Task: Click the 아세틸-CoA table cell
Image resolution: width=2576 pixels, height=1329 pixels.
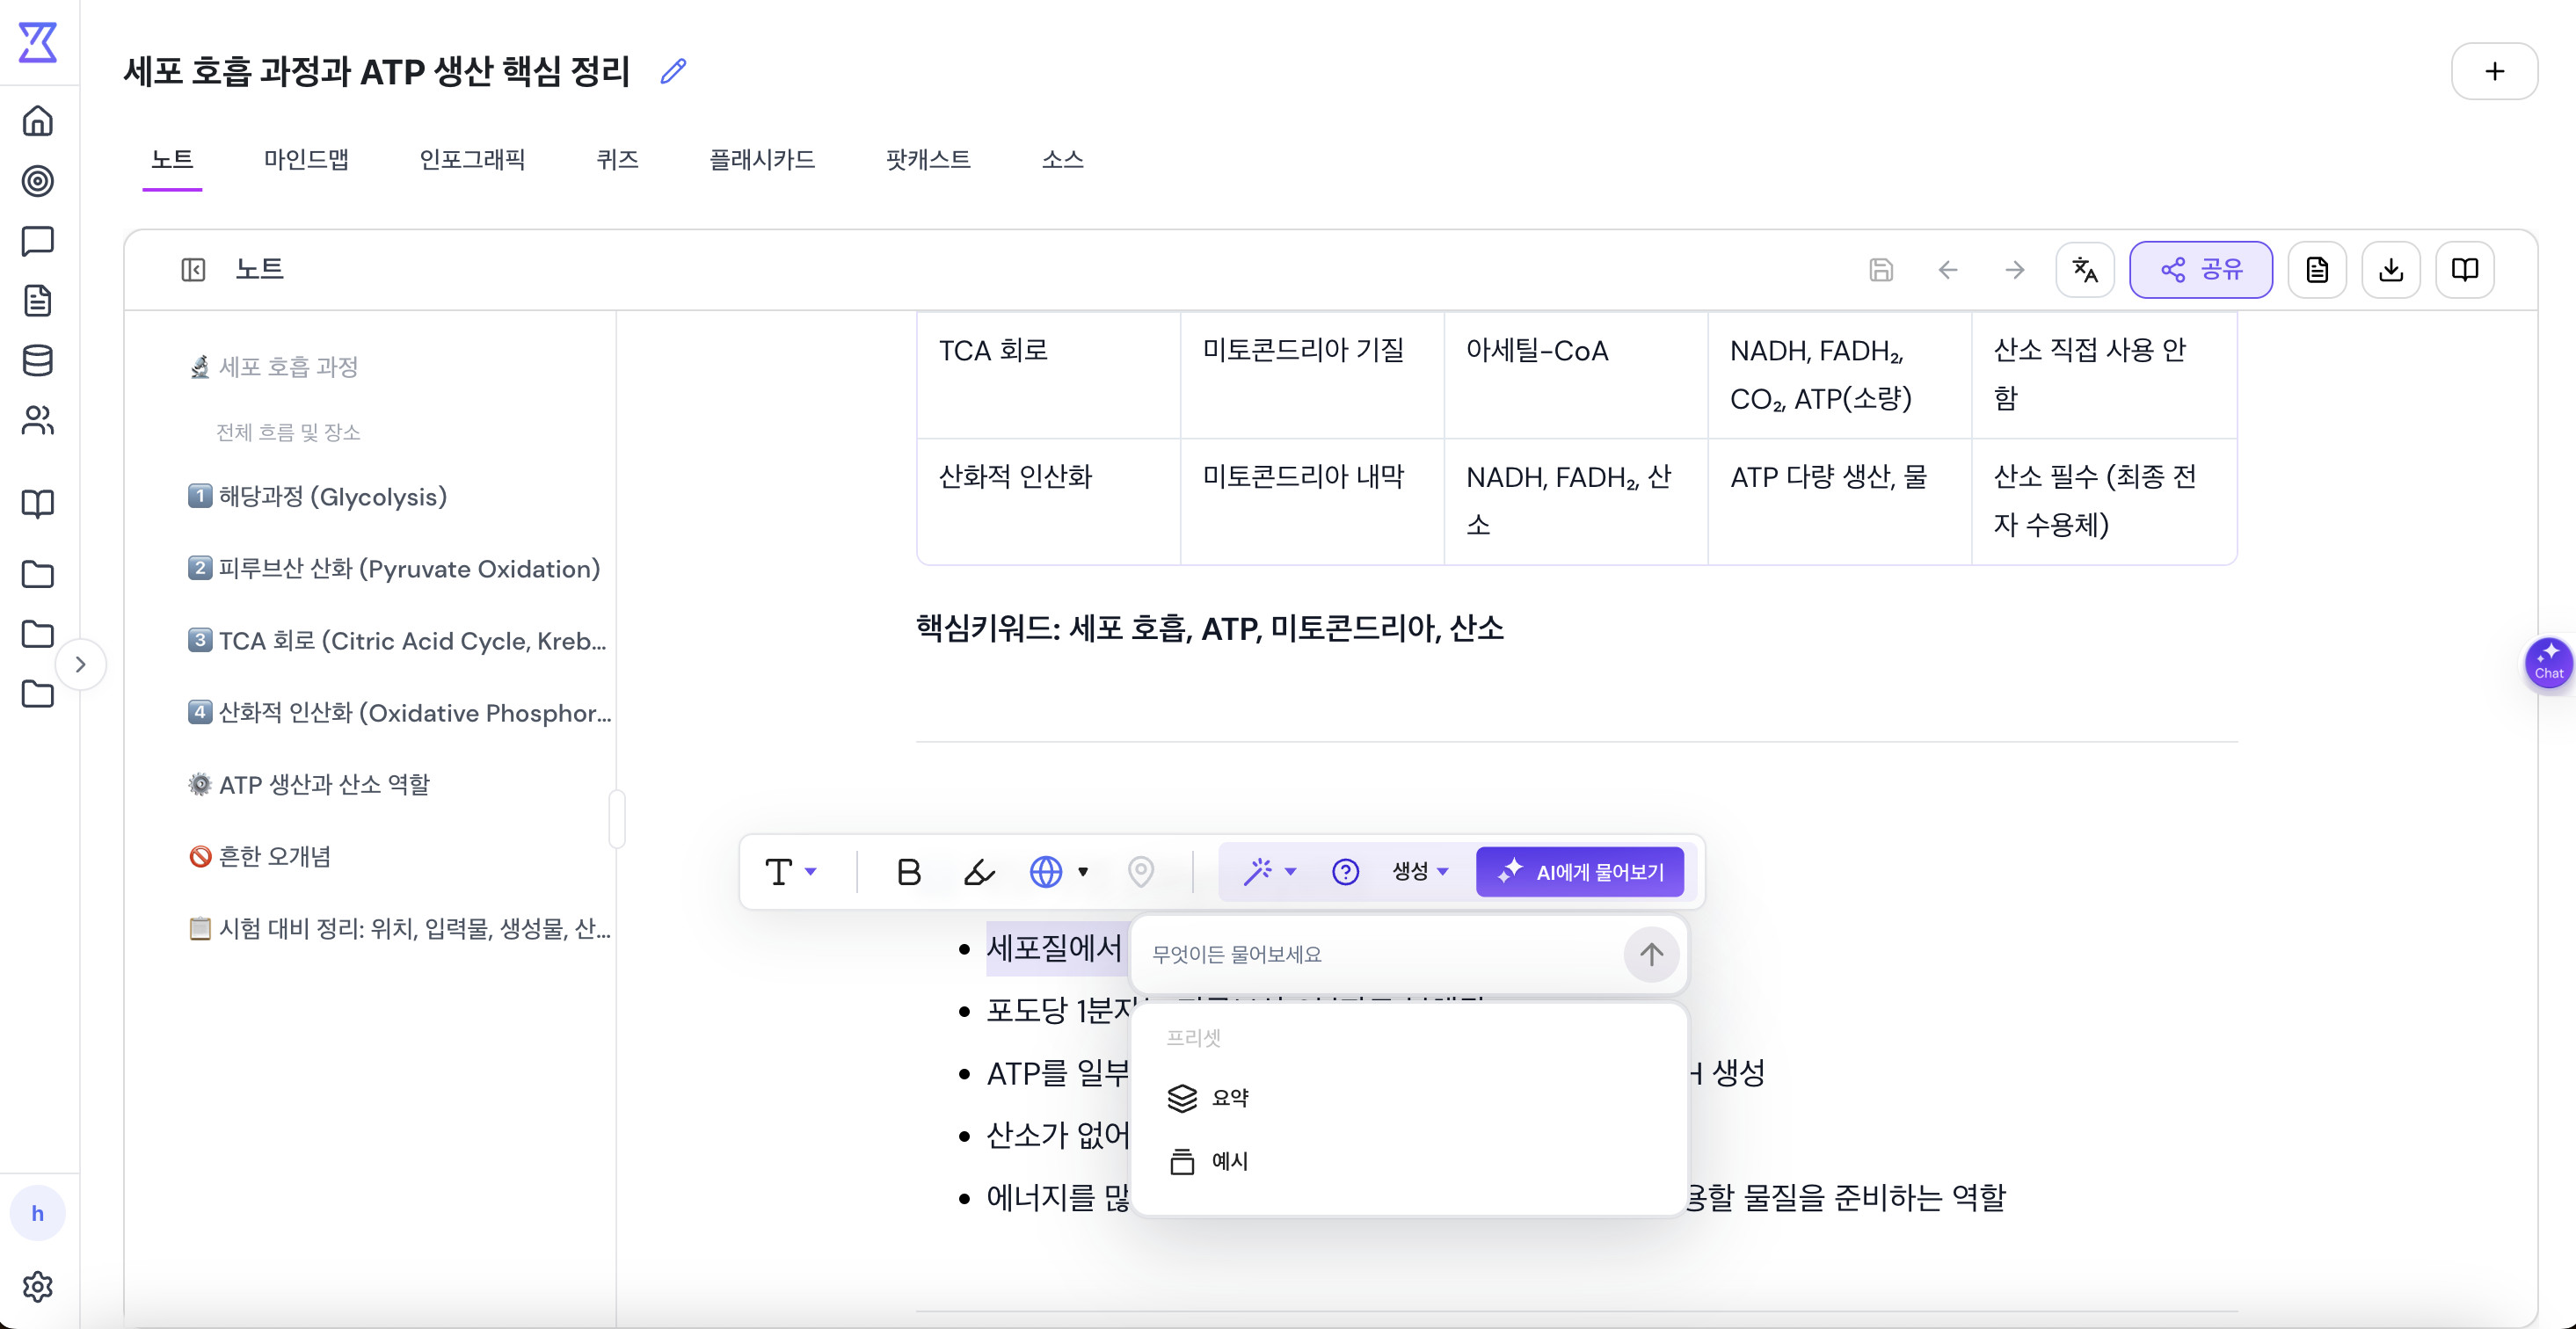Action: coord(1576,374)
